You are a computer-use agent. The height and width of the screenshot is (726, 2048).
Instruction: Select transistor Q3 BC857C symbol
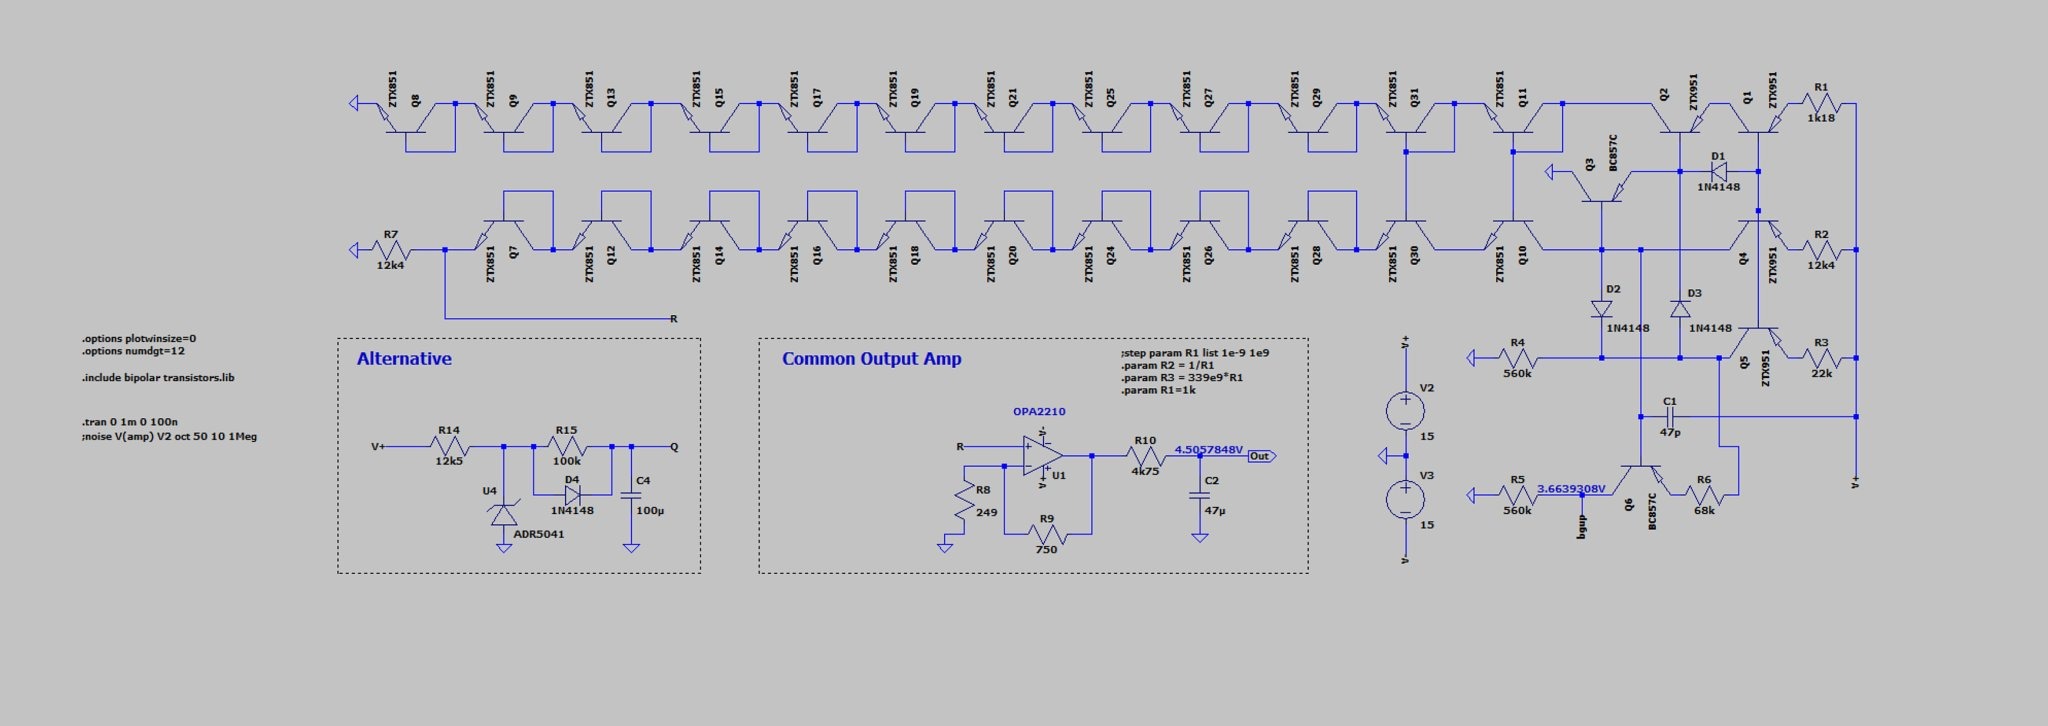1601,187
